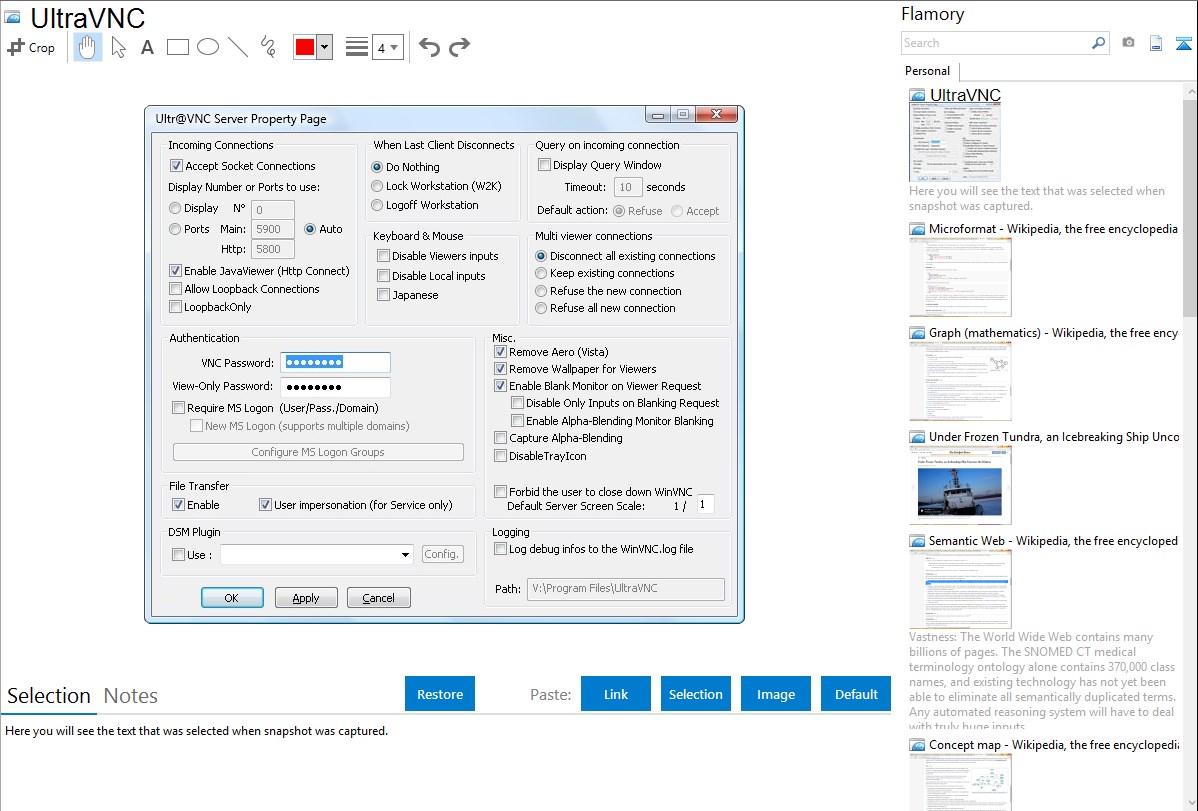Image resolution: width=1198 pixels, height=811 pixels.
Task: Select the Crop tool
Action: click(x=31, y=47)
